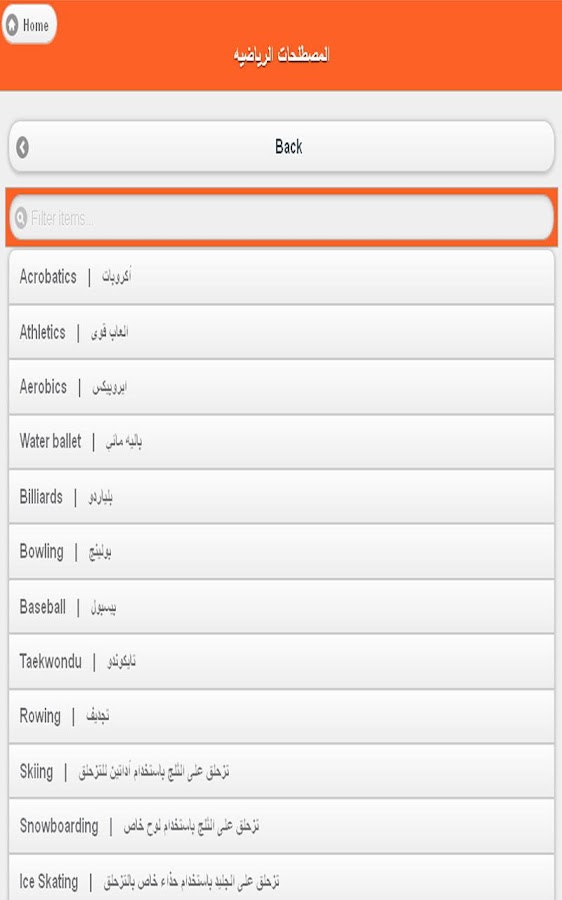Click the Home button label
This screenshot has height=900, width=562.
pyautogui.click(x=36, y=25)
